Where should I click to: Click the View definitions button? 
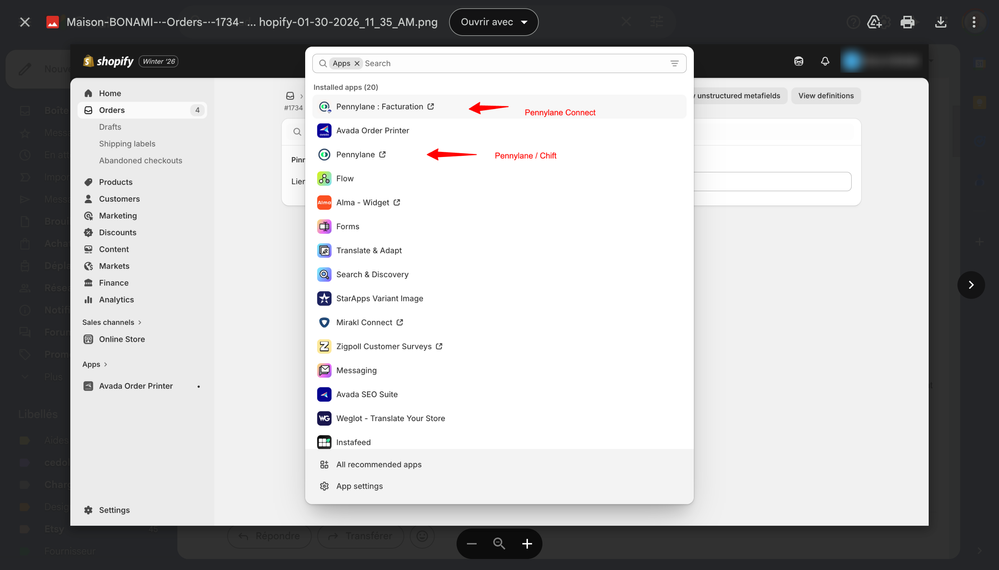tap(826, 96)
